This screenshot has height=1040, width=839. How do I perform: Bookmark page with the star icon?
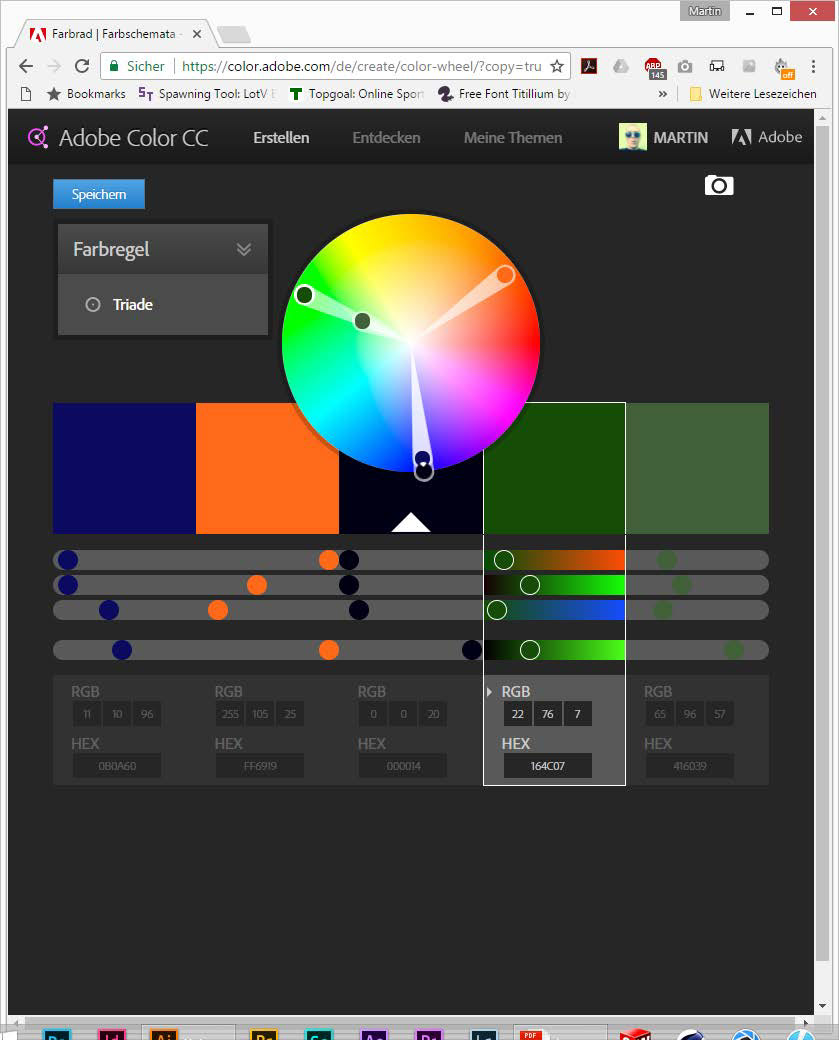(557, 66)
